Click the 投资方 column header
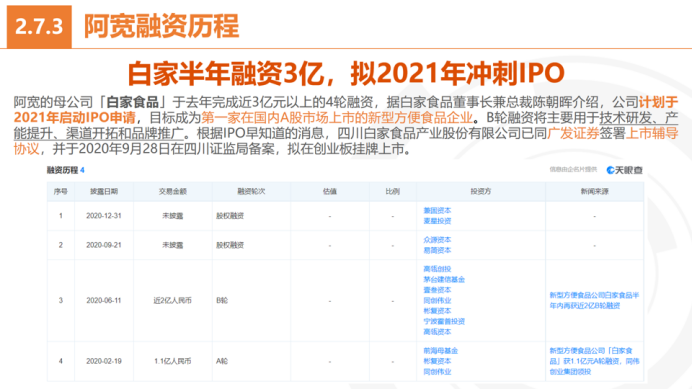 click(481, 191)
